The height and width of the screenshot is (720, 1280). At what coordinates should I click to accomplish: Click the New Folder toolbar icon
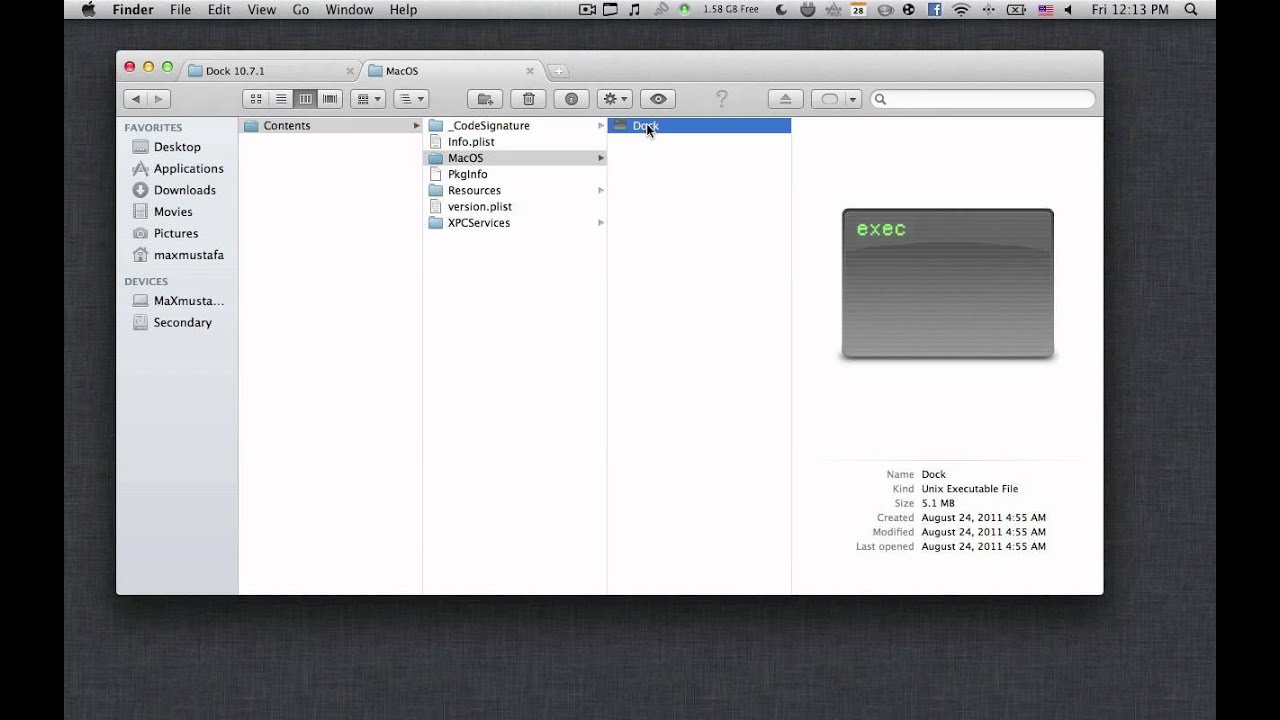coord(485,99)
